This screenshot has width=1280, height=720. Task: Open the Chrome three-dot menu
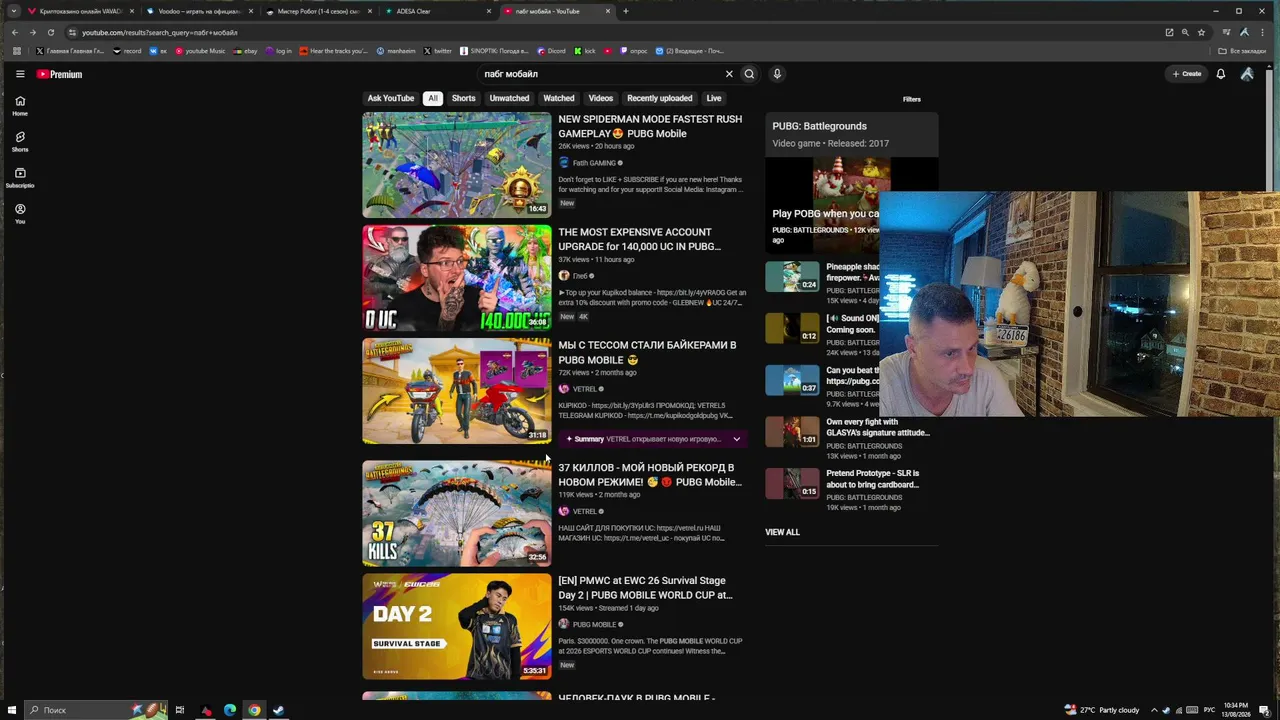pyautogui.click(x=1263, y=32)
